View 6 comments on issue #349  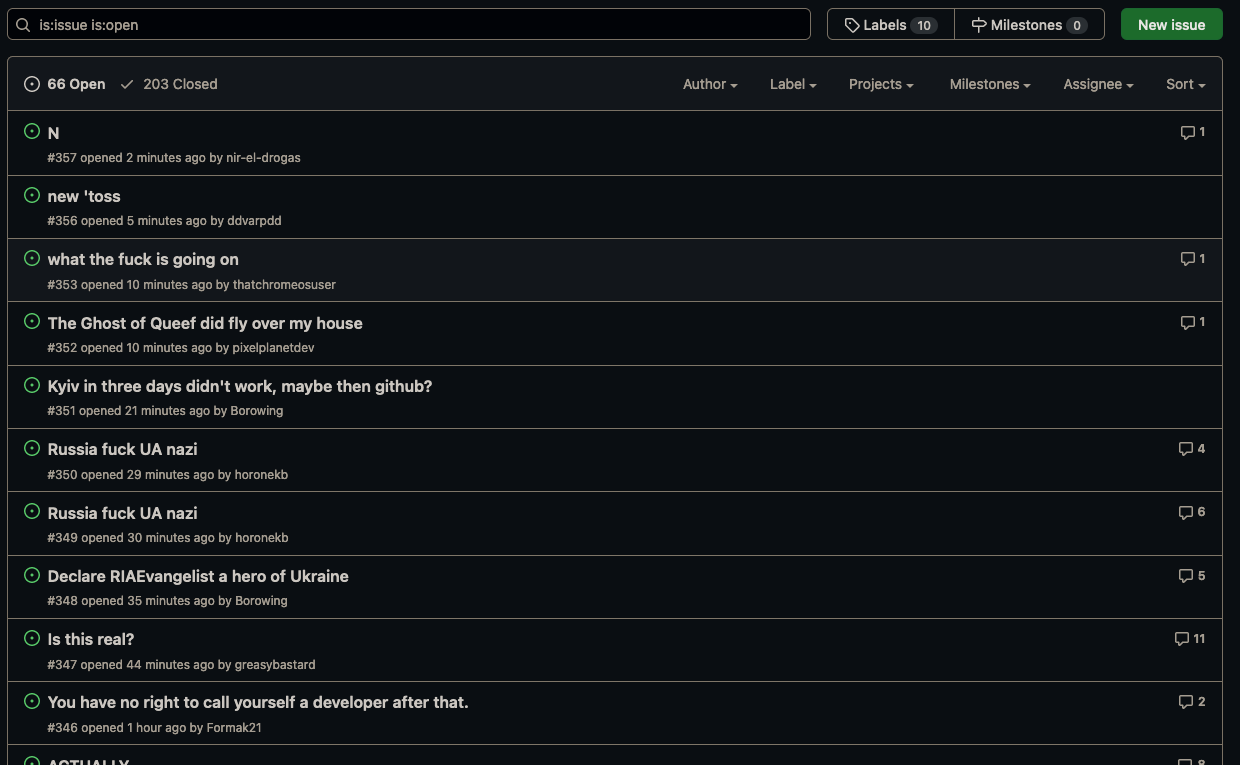(1191, 512)
